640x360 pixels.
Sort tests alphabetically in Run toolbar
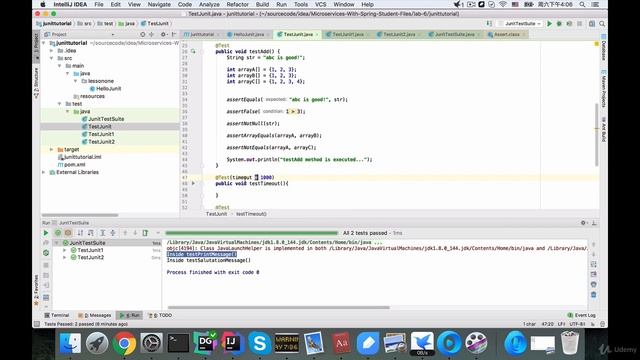80,233
